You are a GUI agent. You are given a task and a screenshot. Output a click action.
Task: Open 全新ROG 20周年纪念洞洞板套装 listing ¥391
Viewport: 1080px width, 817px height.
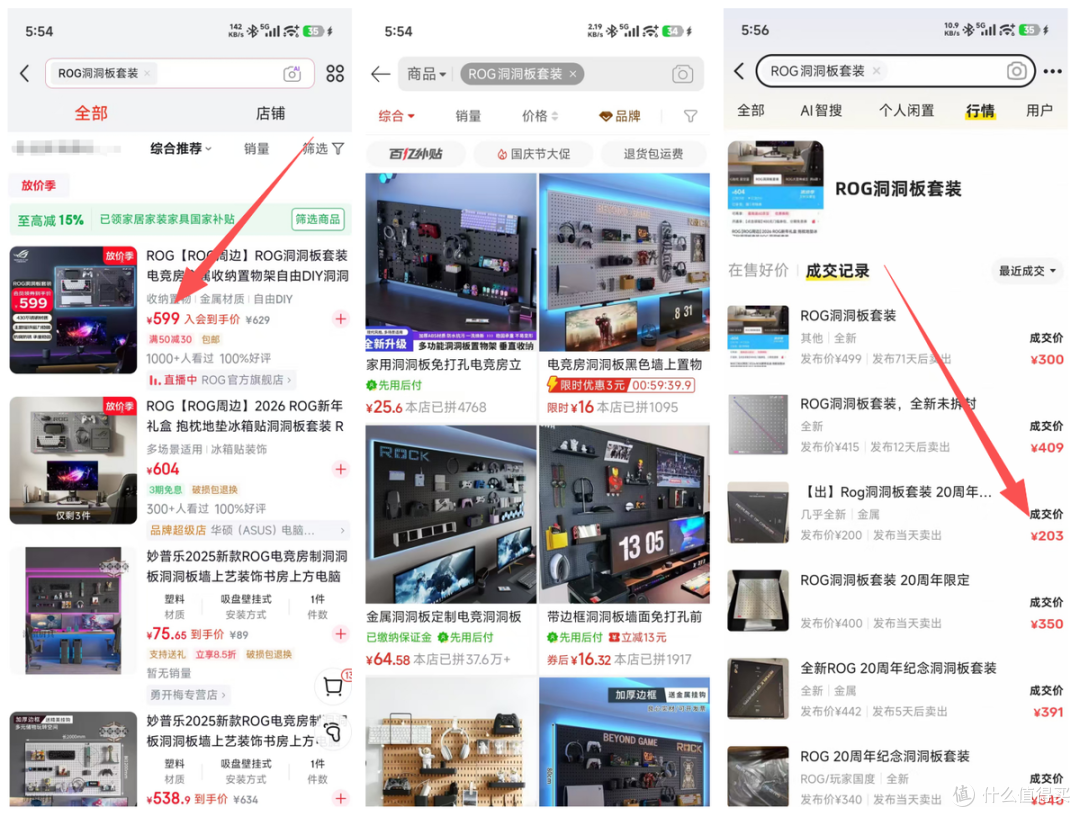[896, 689]
